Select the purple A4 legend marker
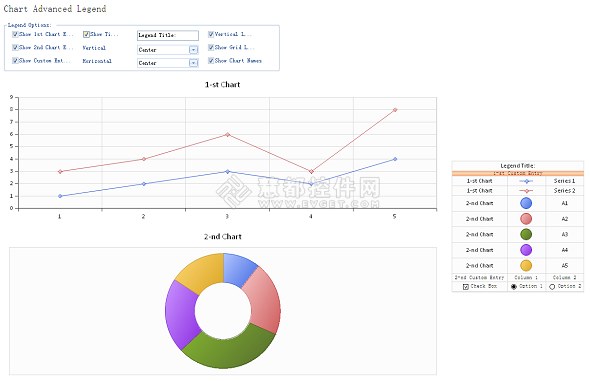 (526, 250)
